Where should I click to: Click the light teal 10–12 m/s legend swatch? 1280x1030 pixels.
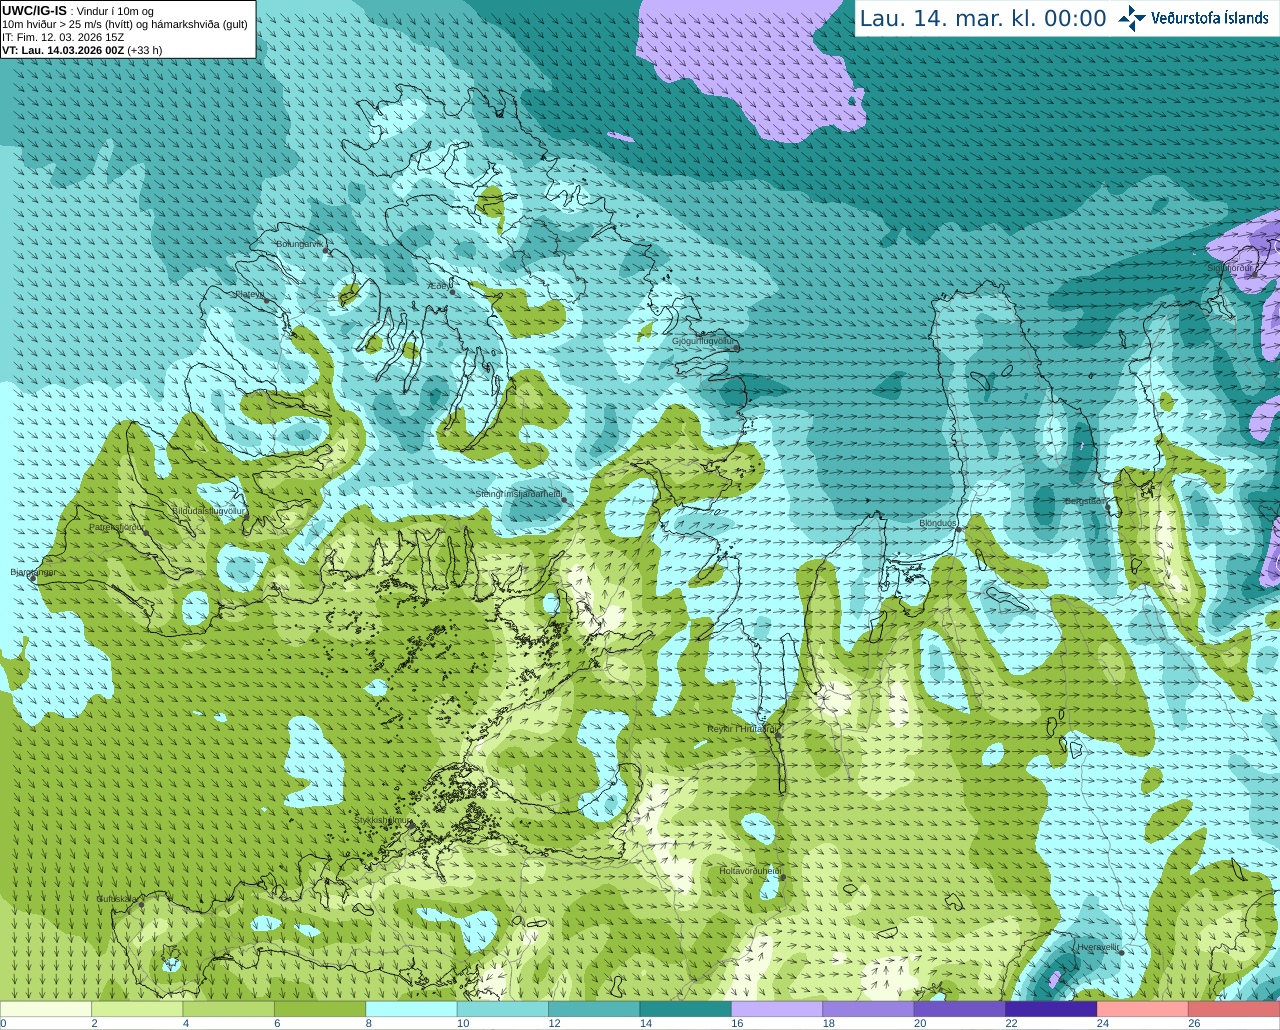(x=503, y=1009)
